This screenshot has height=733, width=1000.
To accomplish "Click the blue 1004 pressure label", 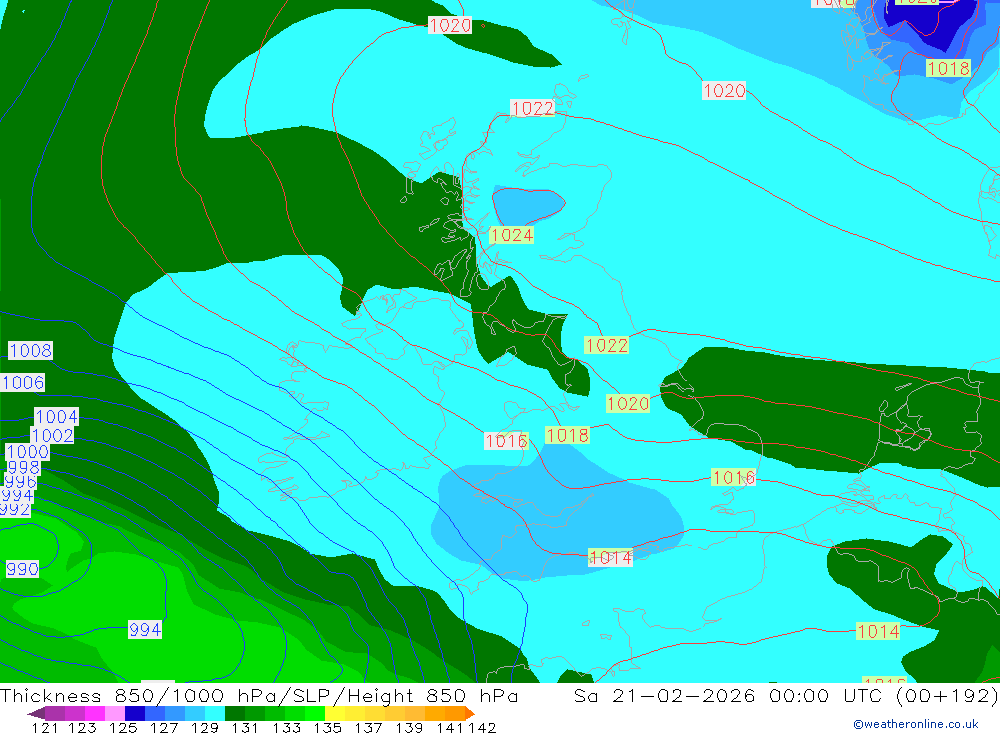I will [x=56, y=417].
